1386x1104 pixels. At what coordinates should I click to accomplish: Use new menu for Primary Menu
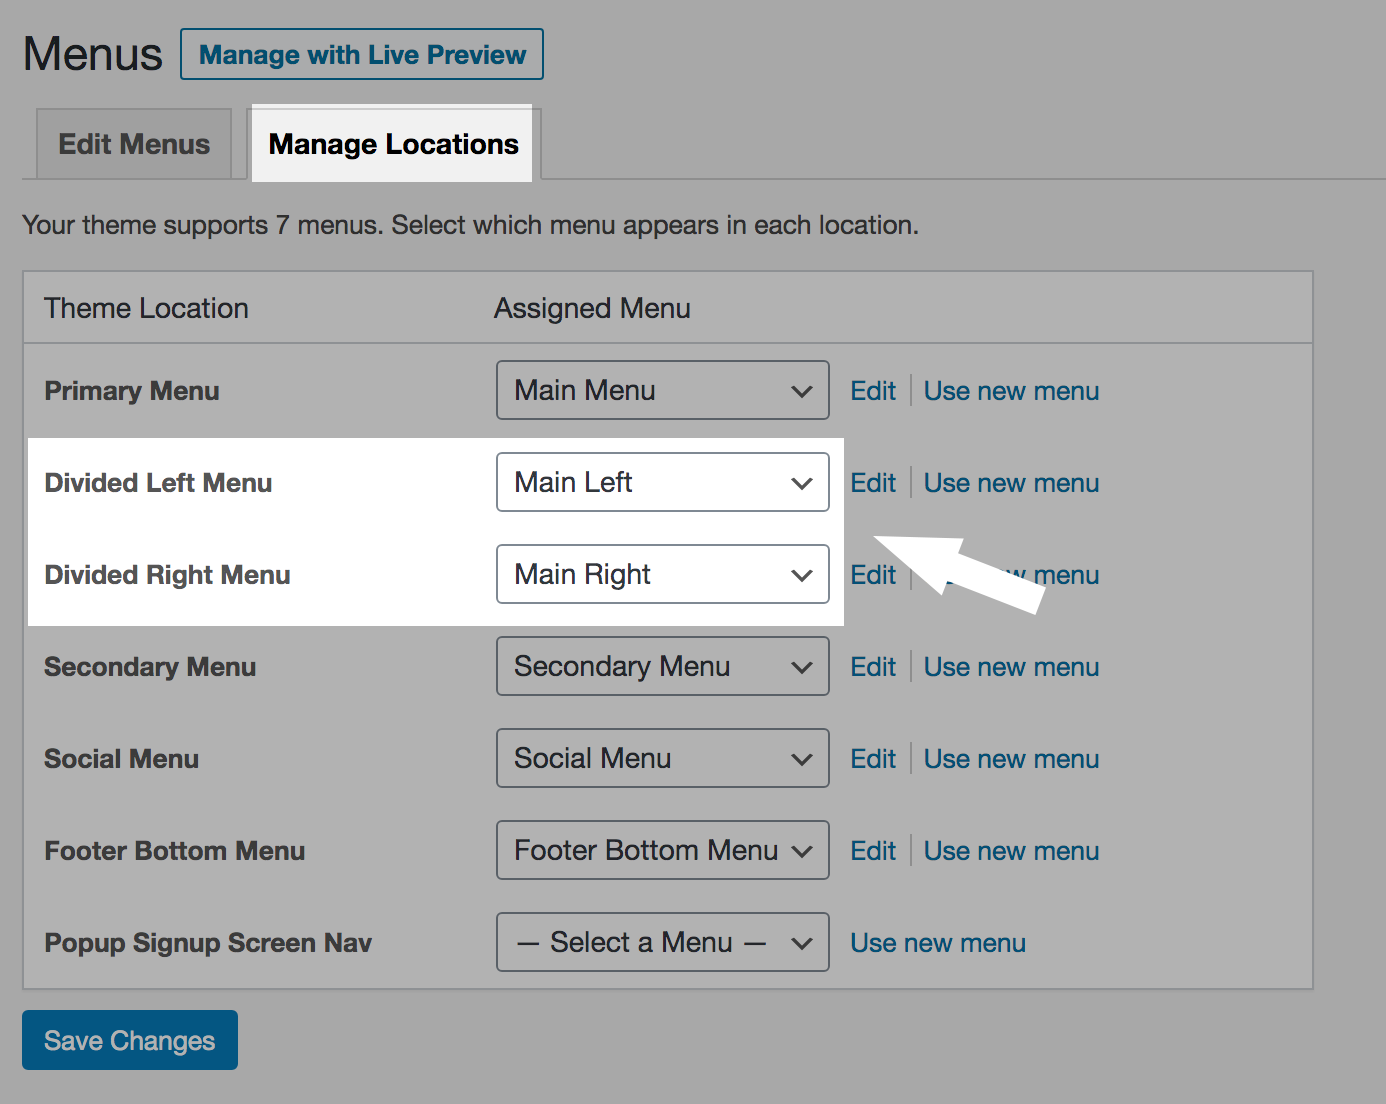click(1011, 390)
